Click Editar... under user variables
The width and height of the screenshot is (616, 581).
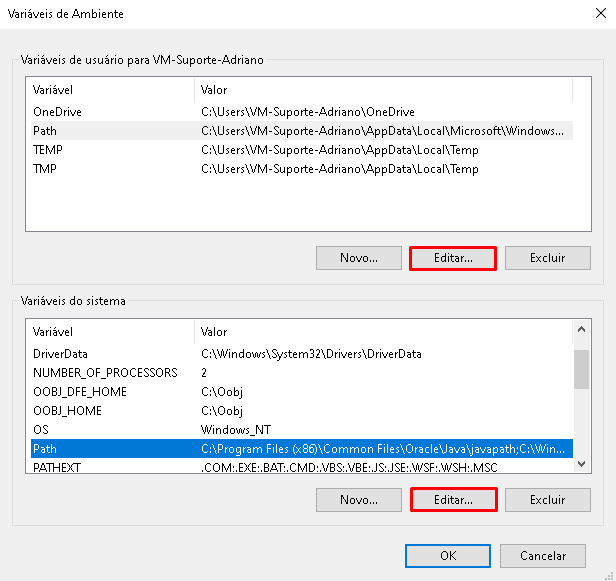[453, 258]
